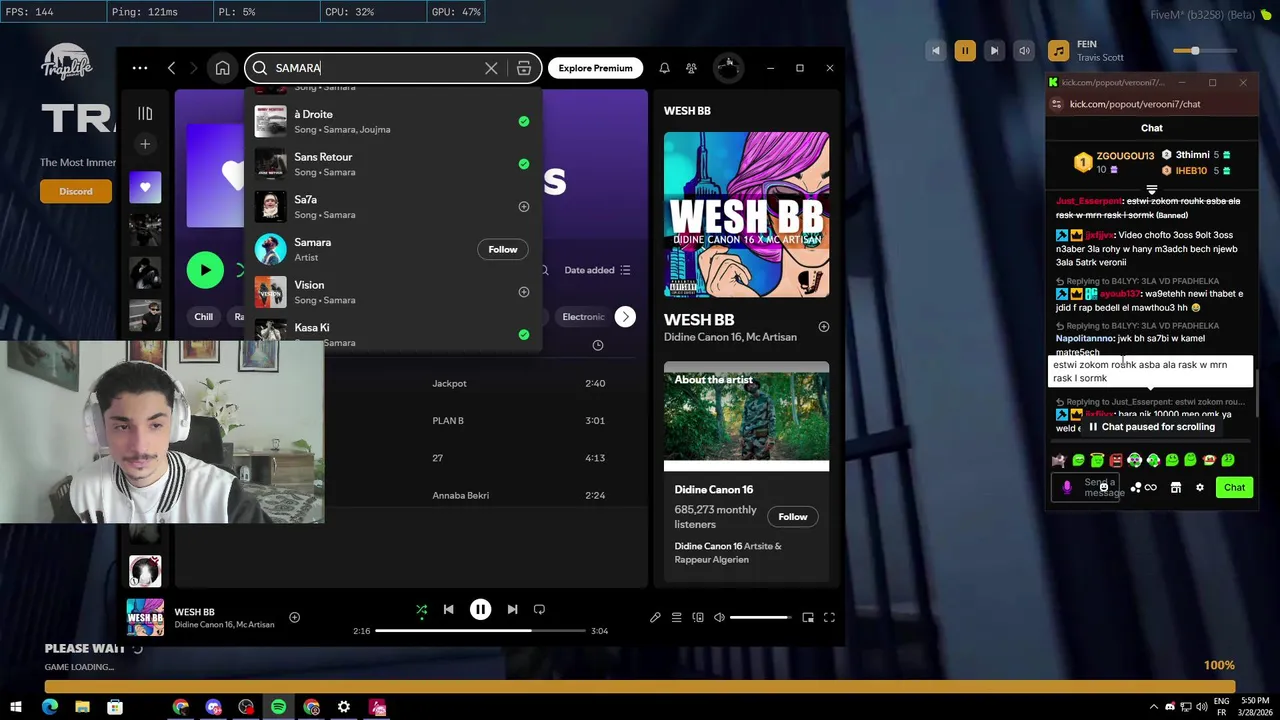Add WESH BB to Liked in panel
The image size is (1280, 720).
[824, 327]
